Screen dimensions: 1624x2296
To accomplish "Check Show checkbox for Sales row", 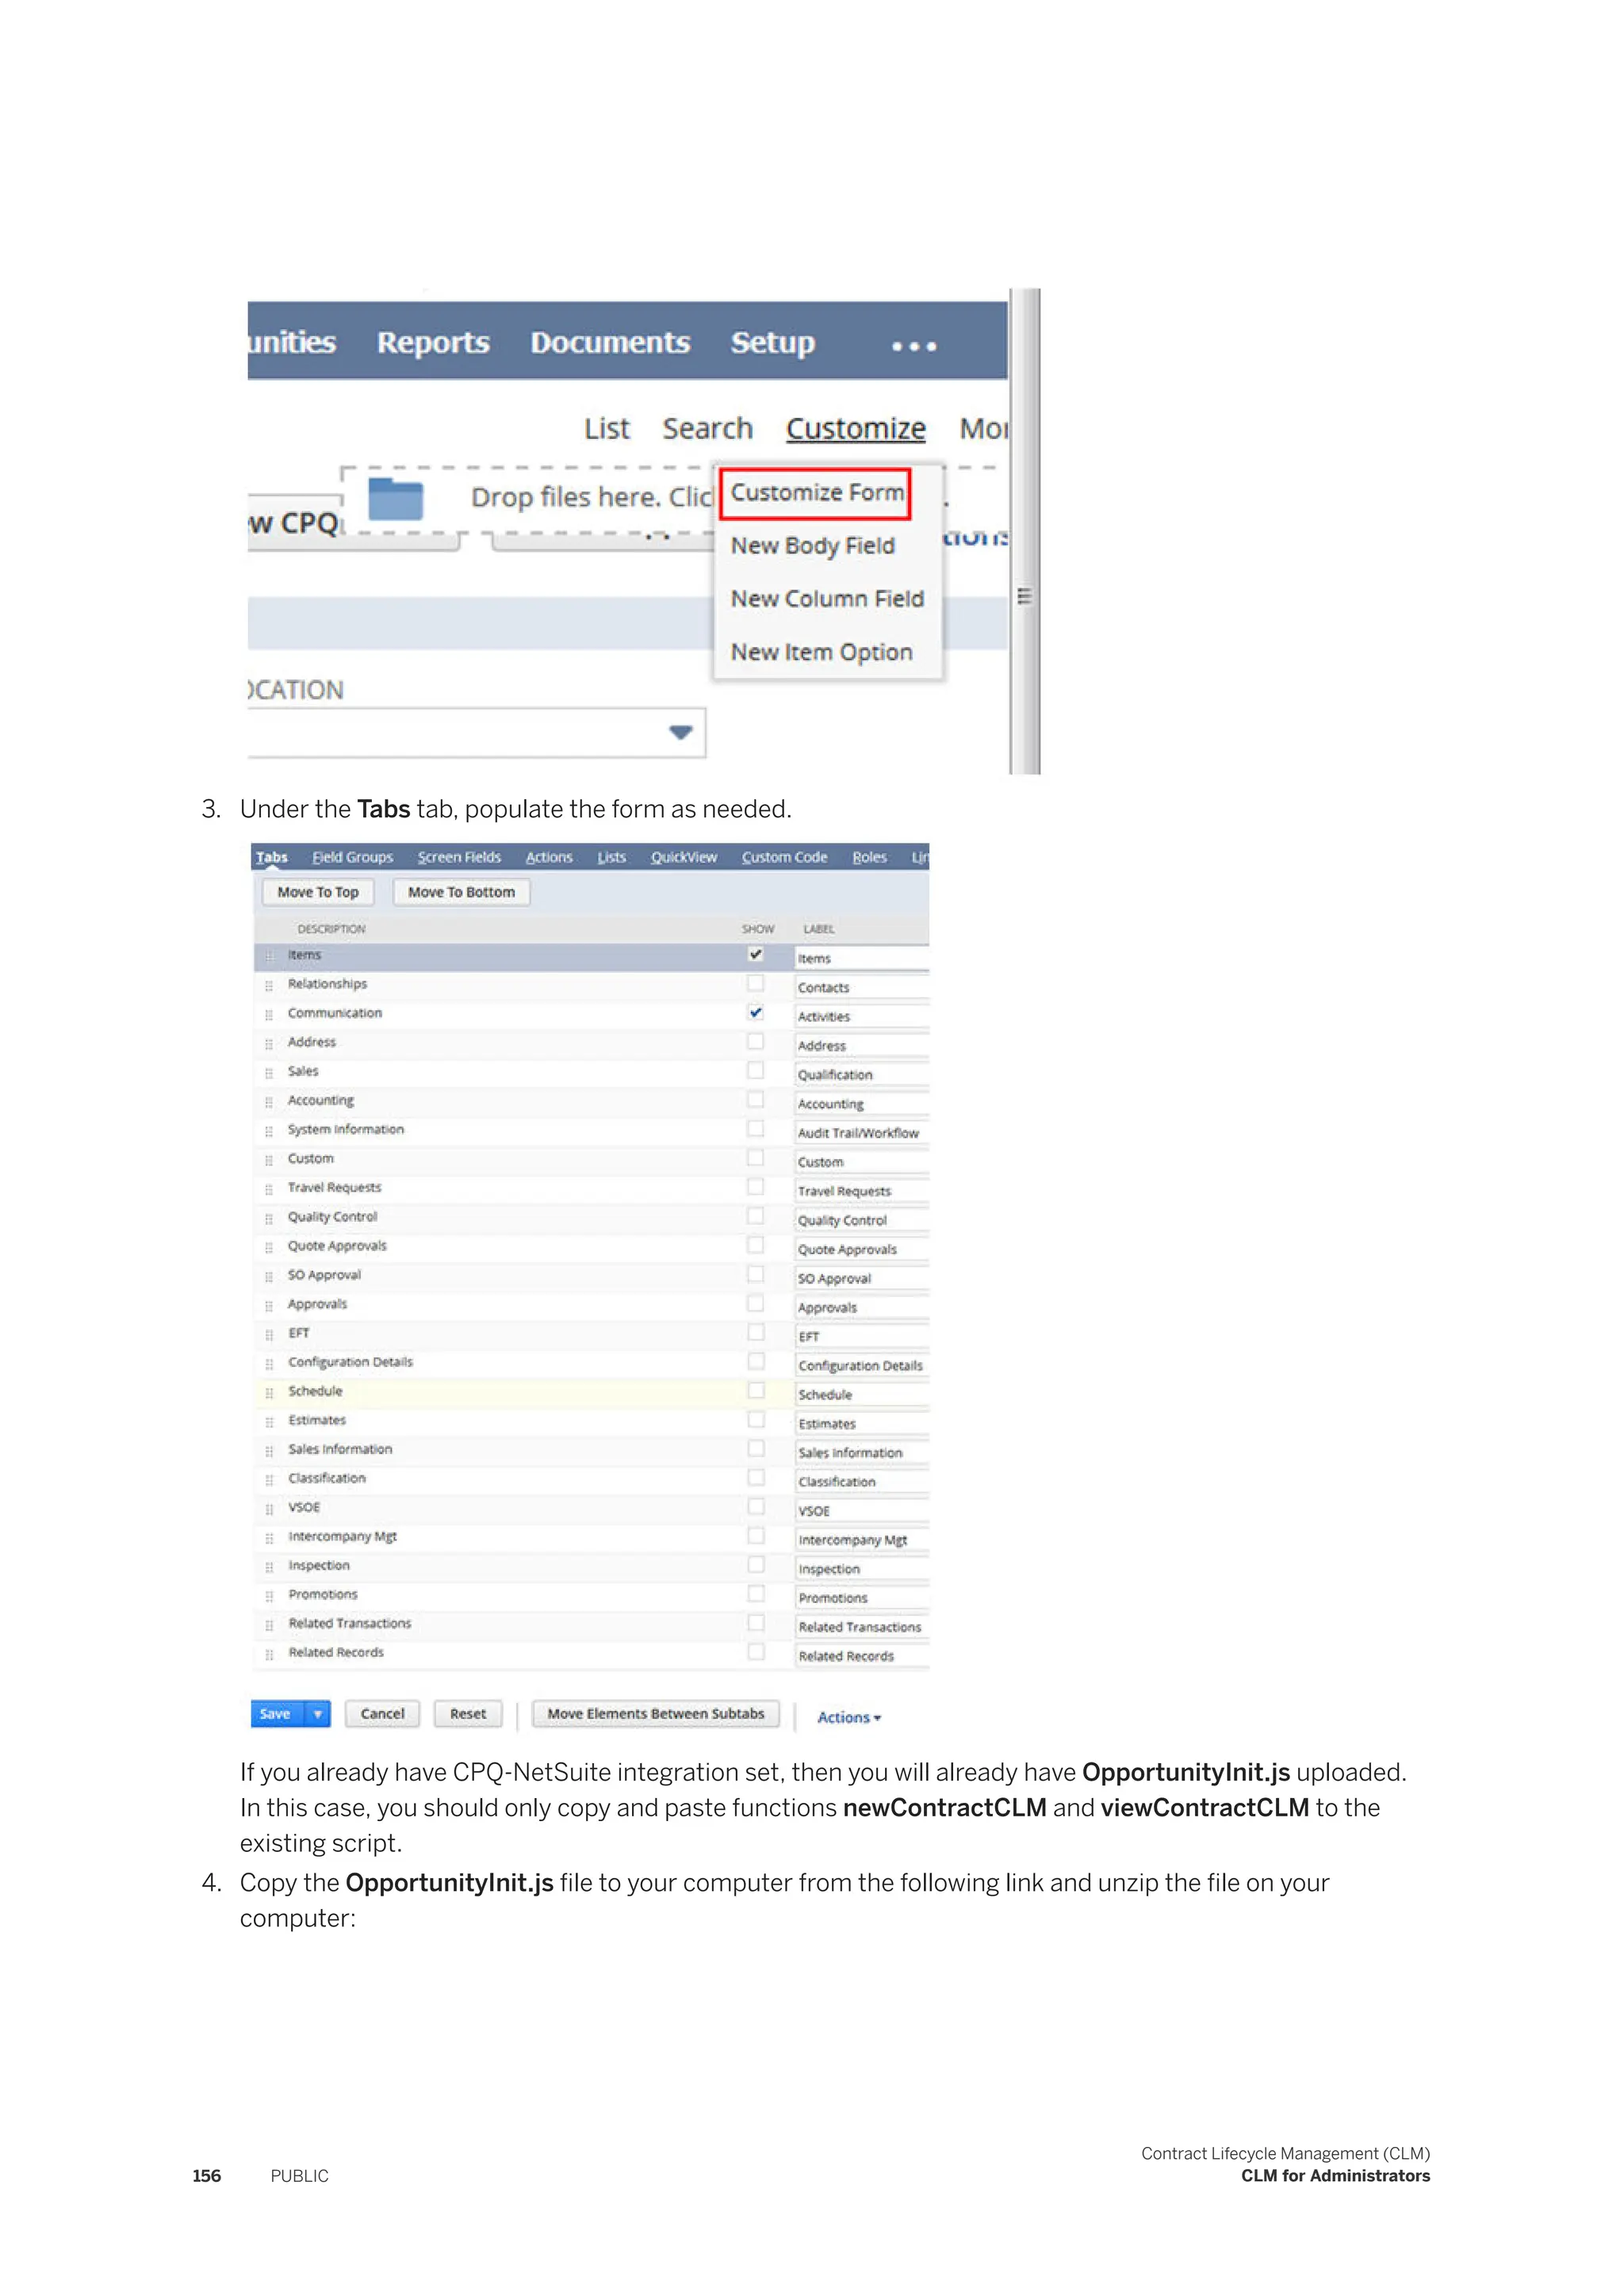I will (x=756, y=1070).
